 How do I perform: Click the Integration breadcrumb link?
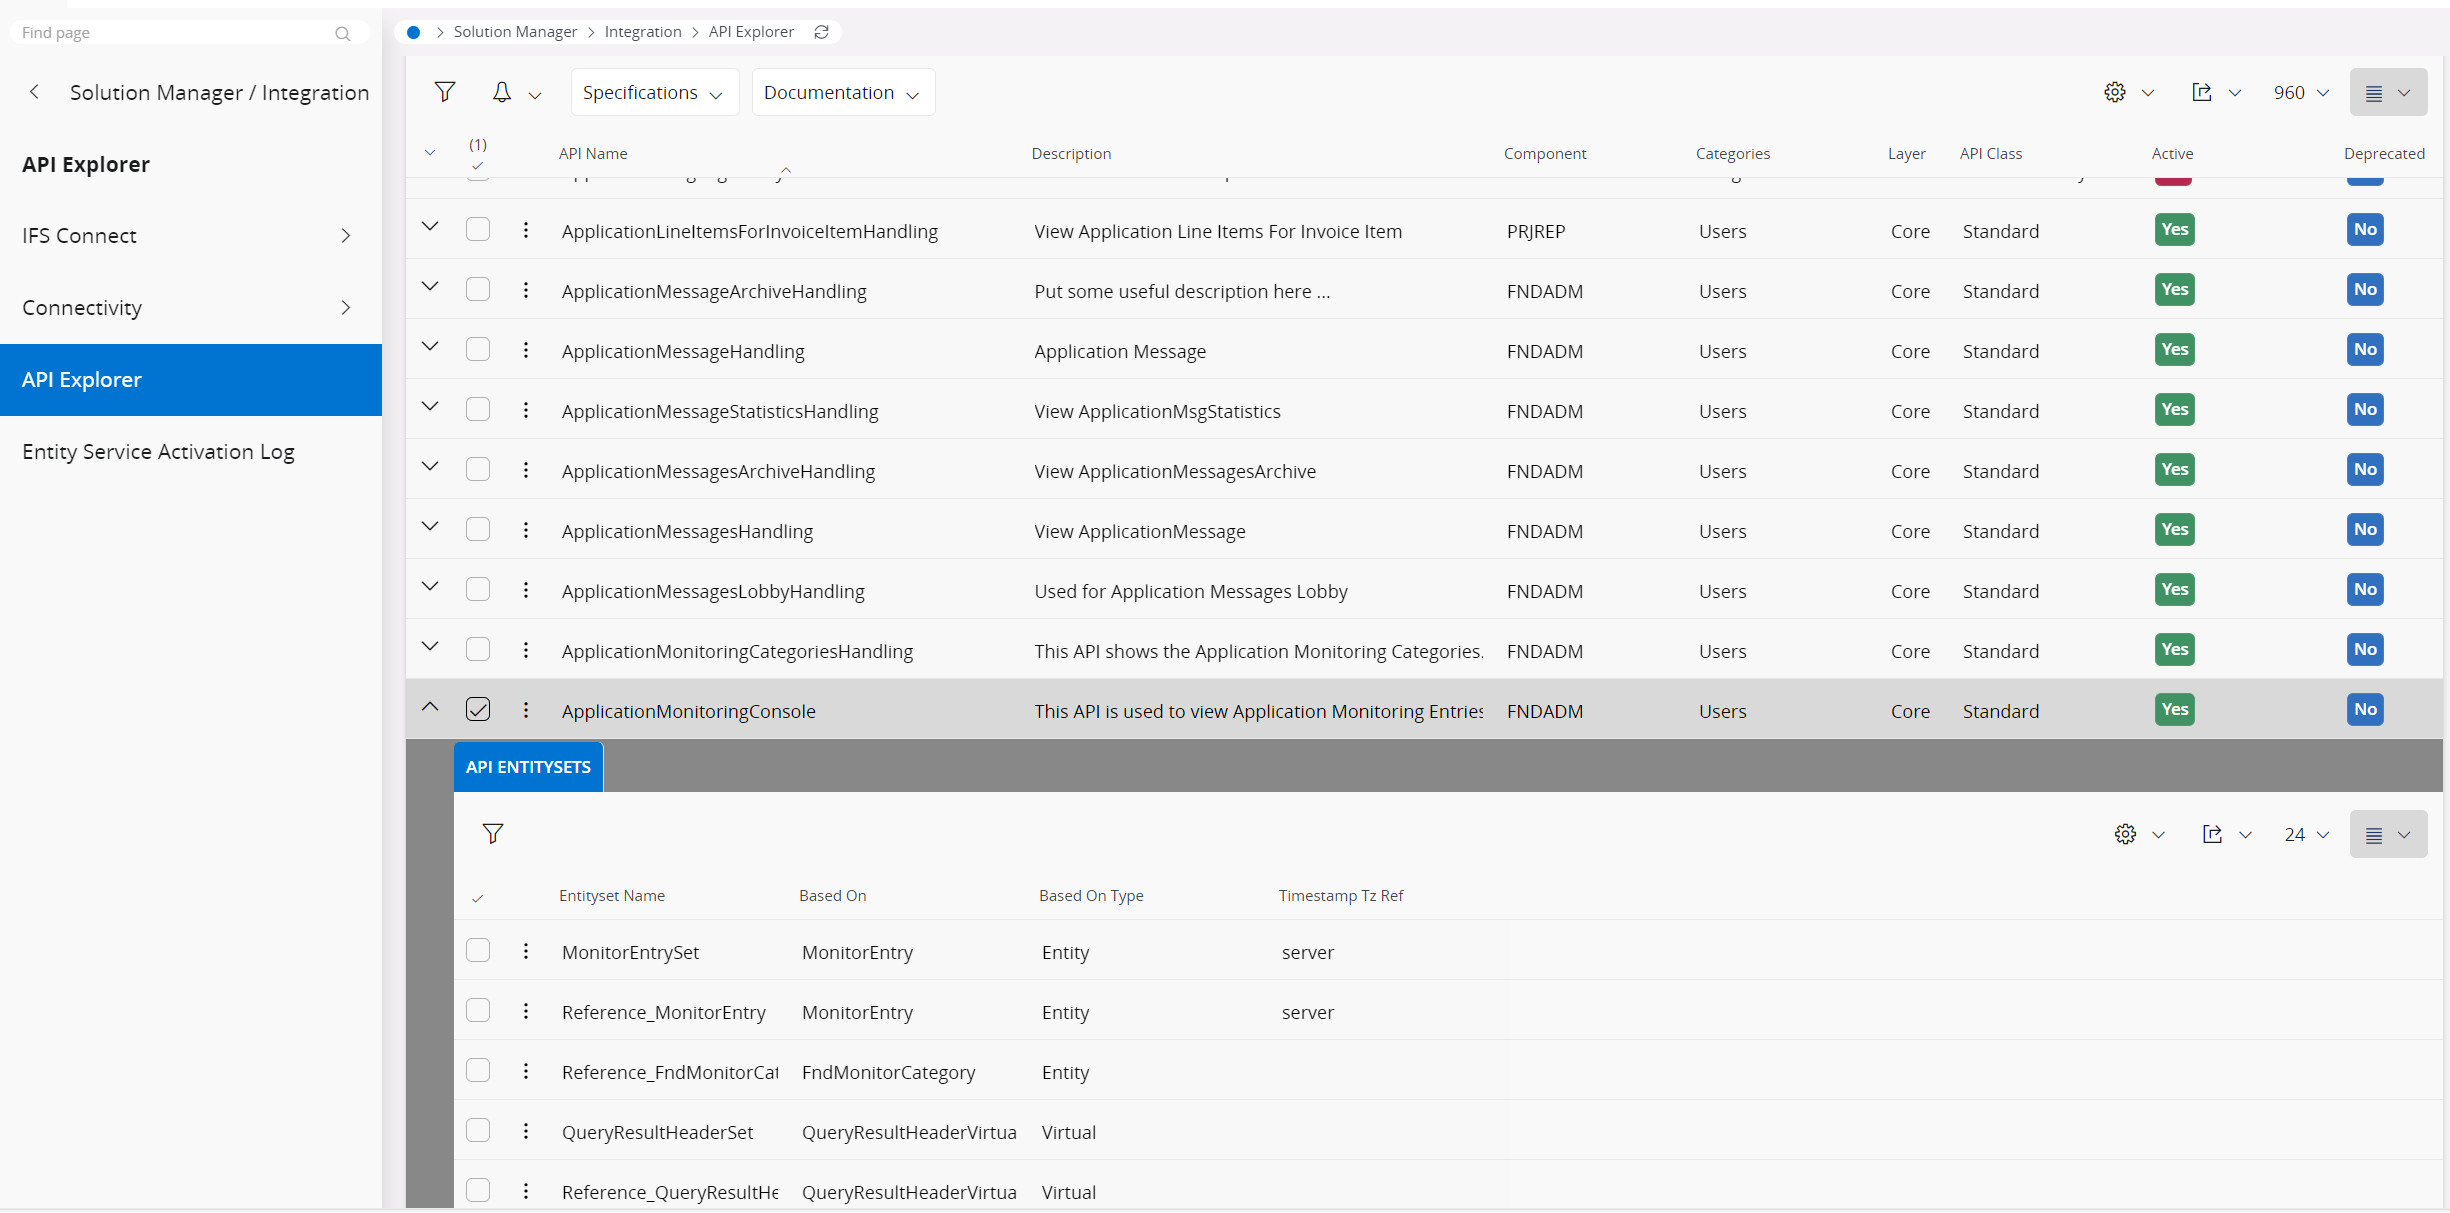click(643, 32)
